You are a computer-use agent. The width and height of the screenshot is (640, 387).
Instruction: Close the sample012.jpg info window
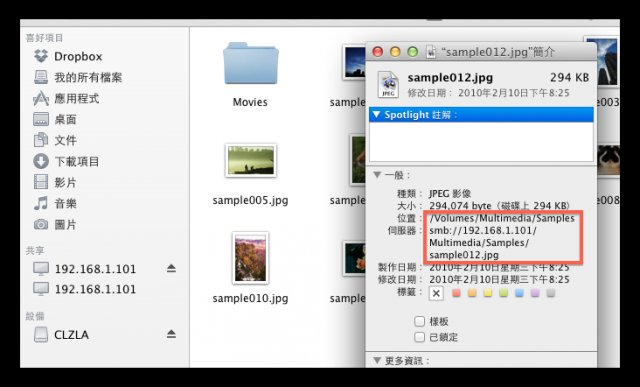click(x=378, y=52)
